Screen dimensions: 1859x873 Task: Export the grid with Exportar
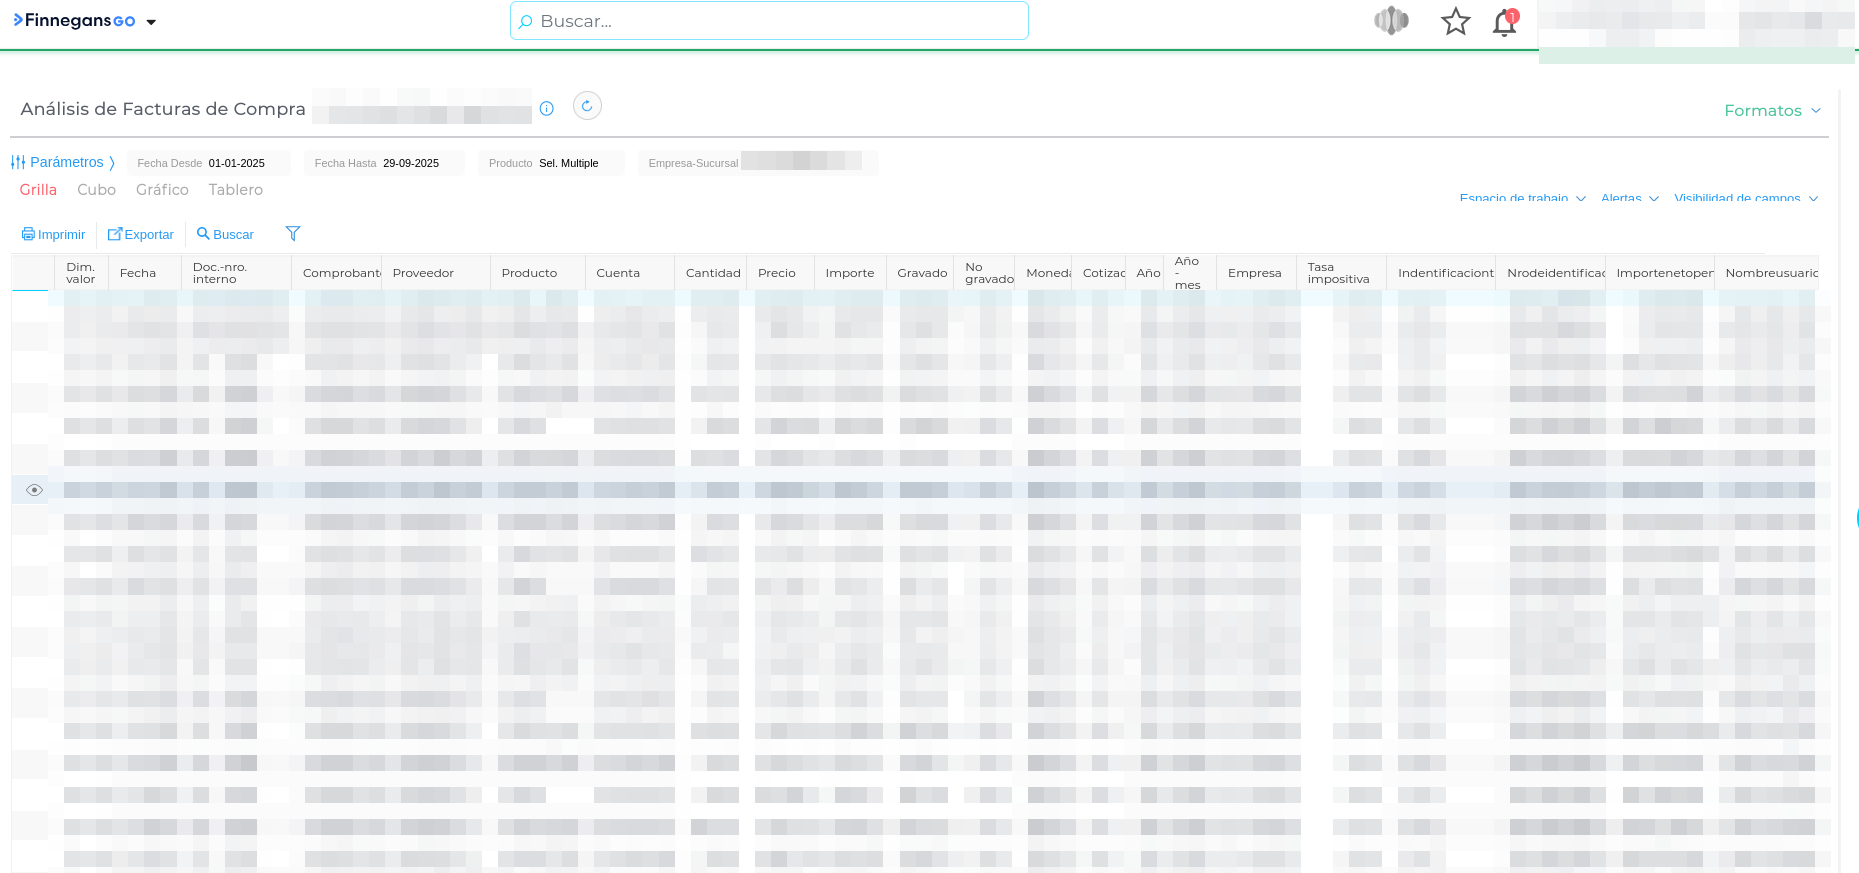(141, 234)
